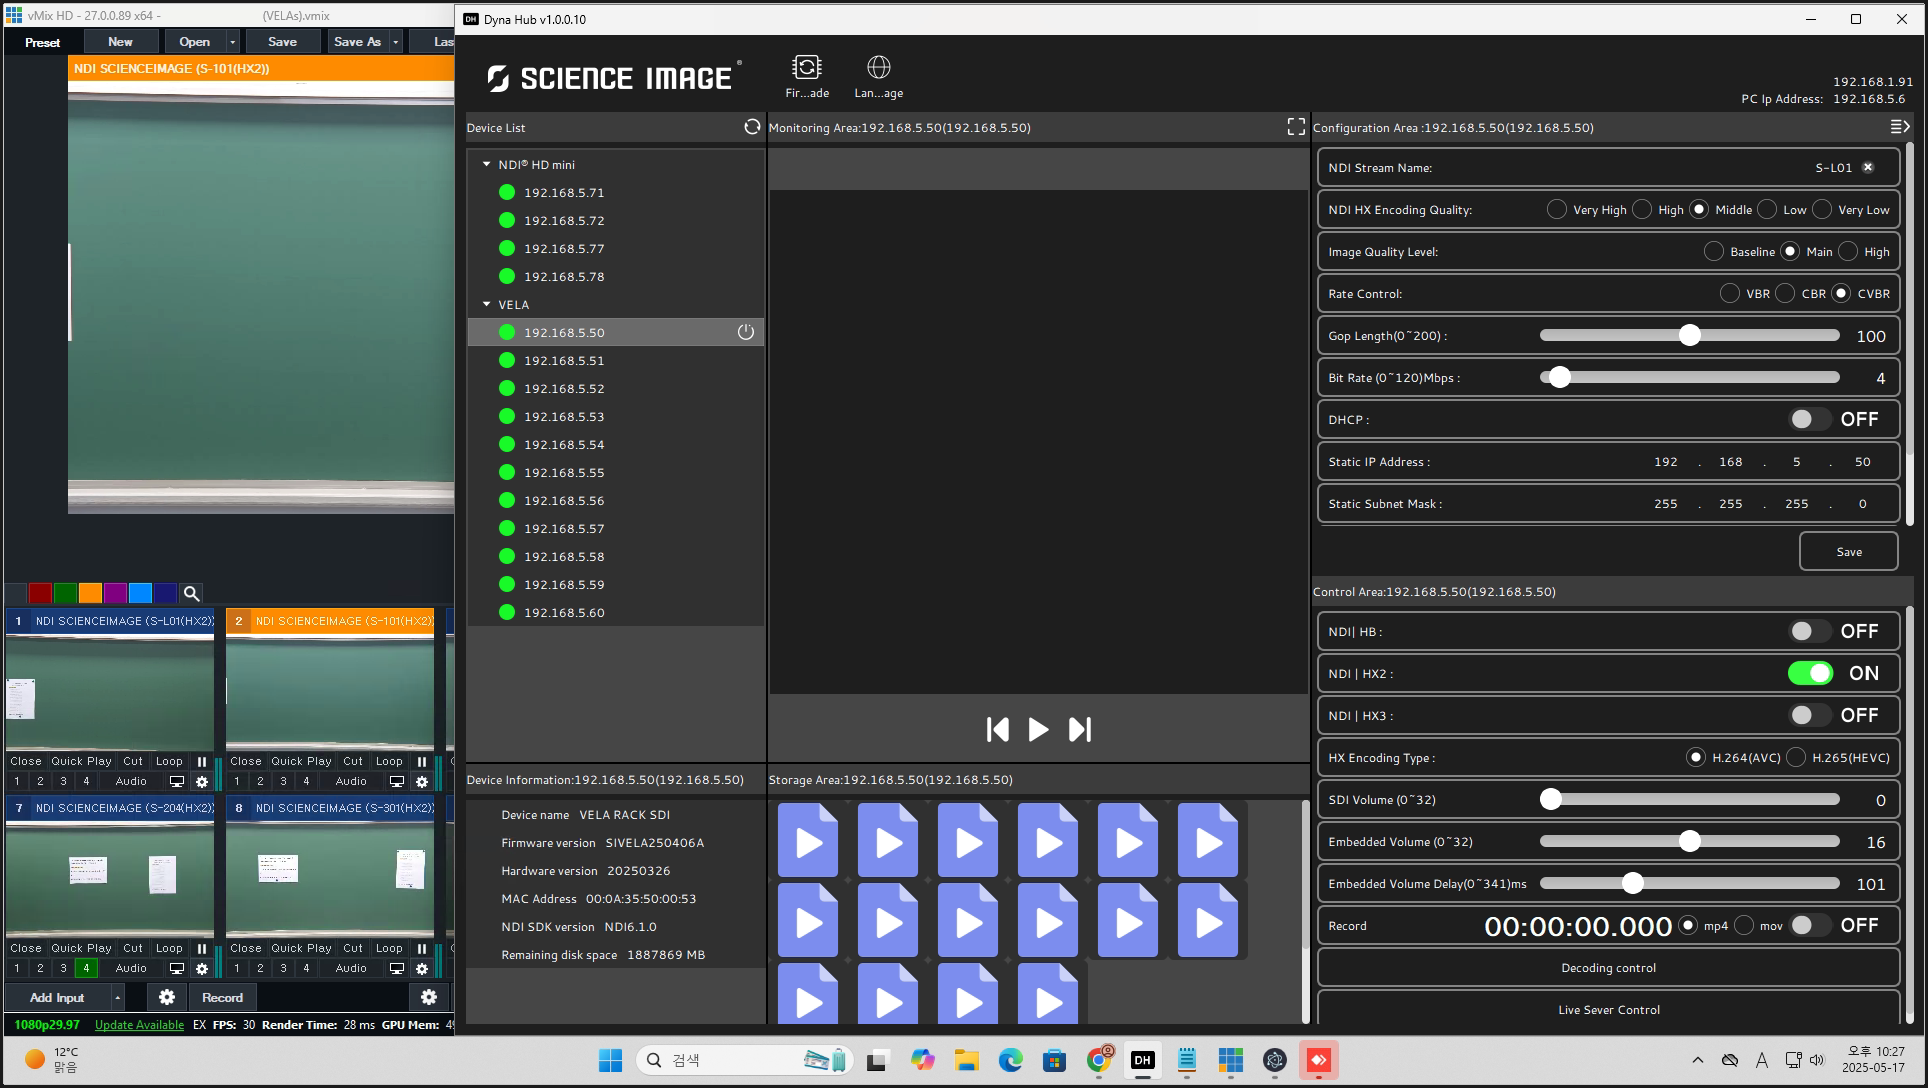This screenshot has width=1928, height=1088.
Task: Select CBR rate control
Action: [1785, 293]
